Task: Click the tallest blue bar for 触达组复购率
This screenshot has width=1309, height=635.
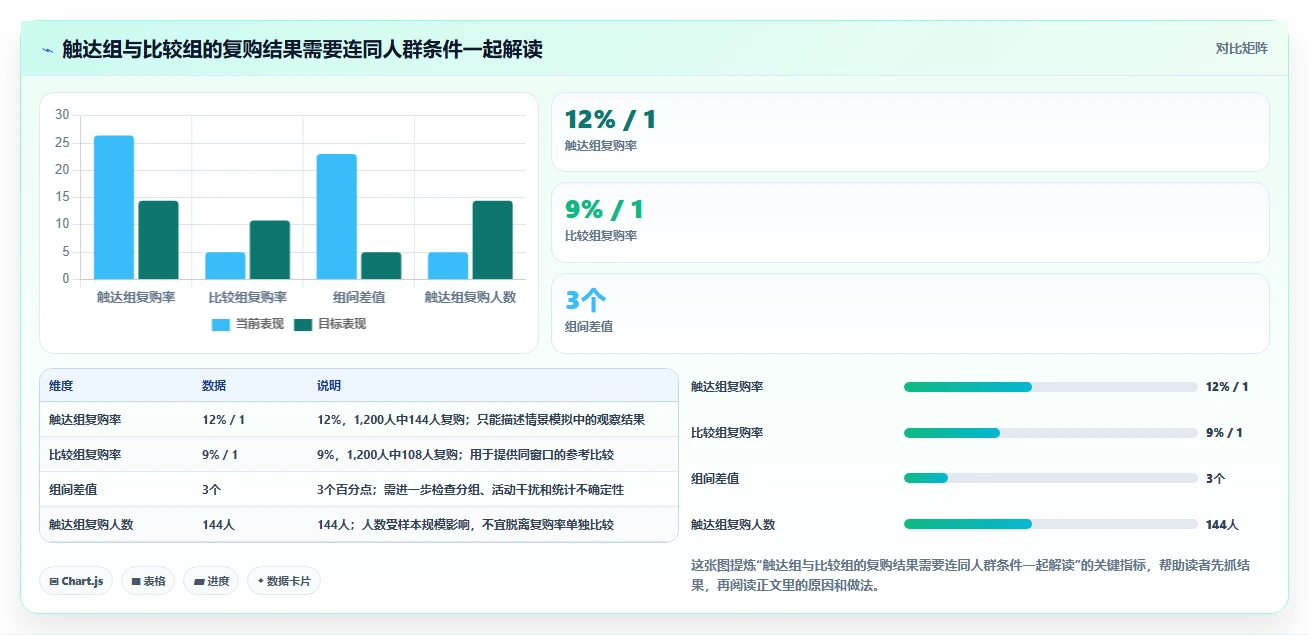Action: pyautogui.click(x=114, y=207)
